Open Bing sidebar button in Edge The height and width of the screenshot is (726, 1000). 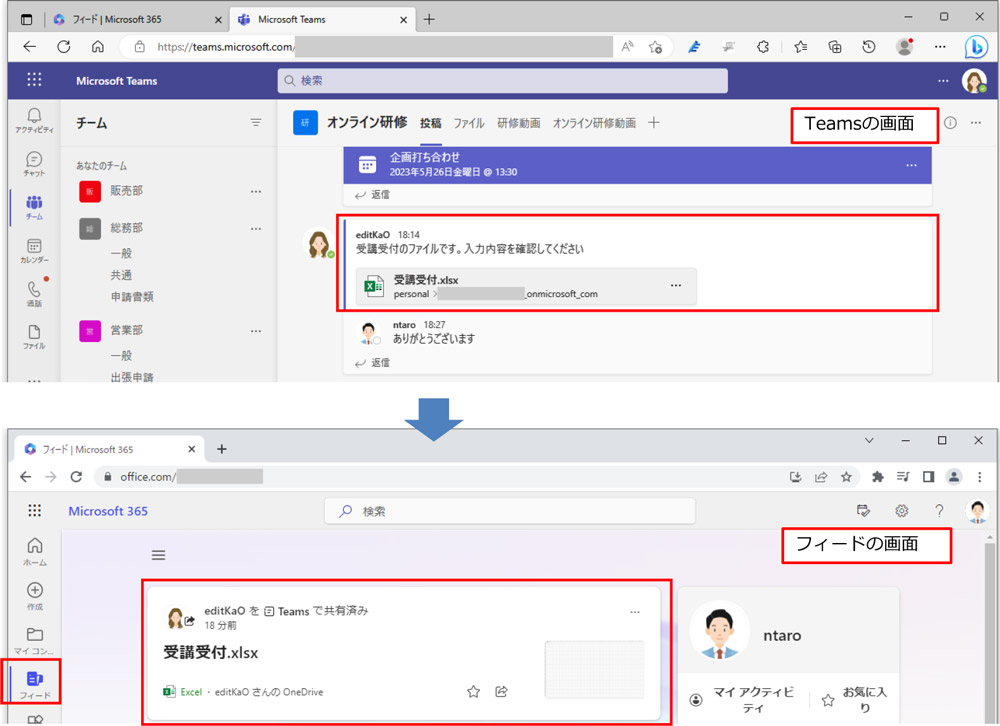[976, 47]
